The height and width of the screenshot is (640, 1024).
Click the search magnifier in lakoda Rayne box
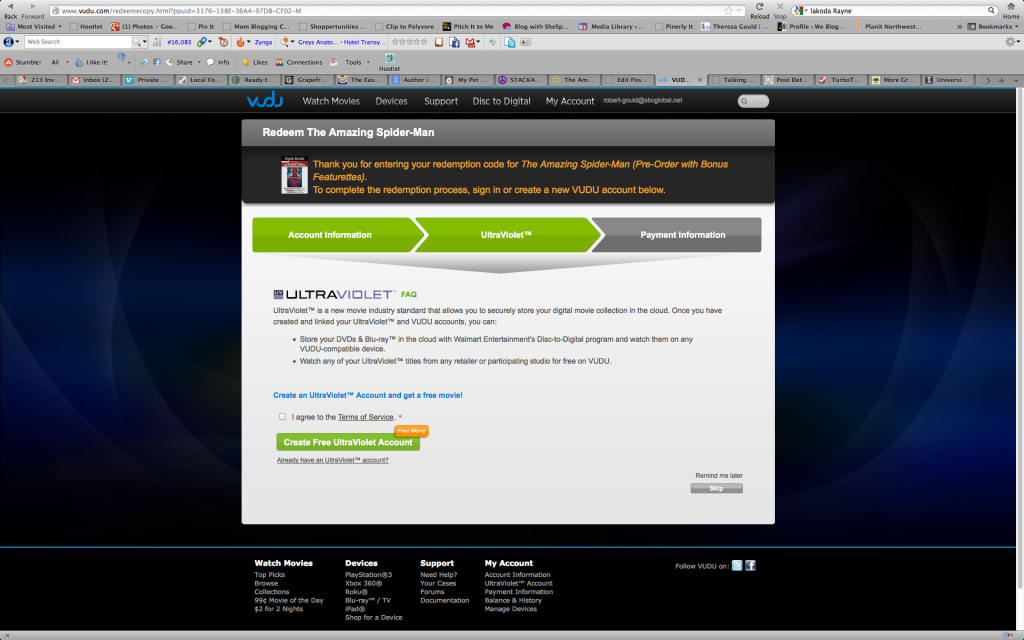991,10
